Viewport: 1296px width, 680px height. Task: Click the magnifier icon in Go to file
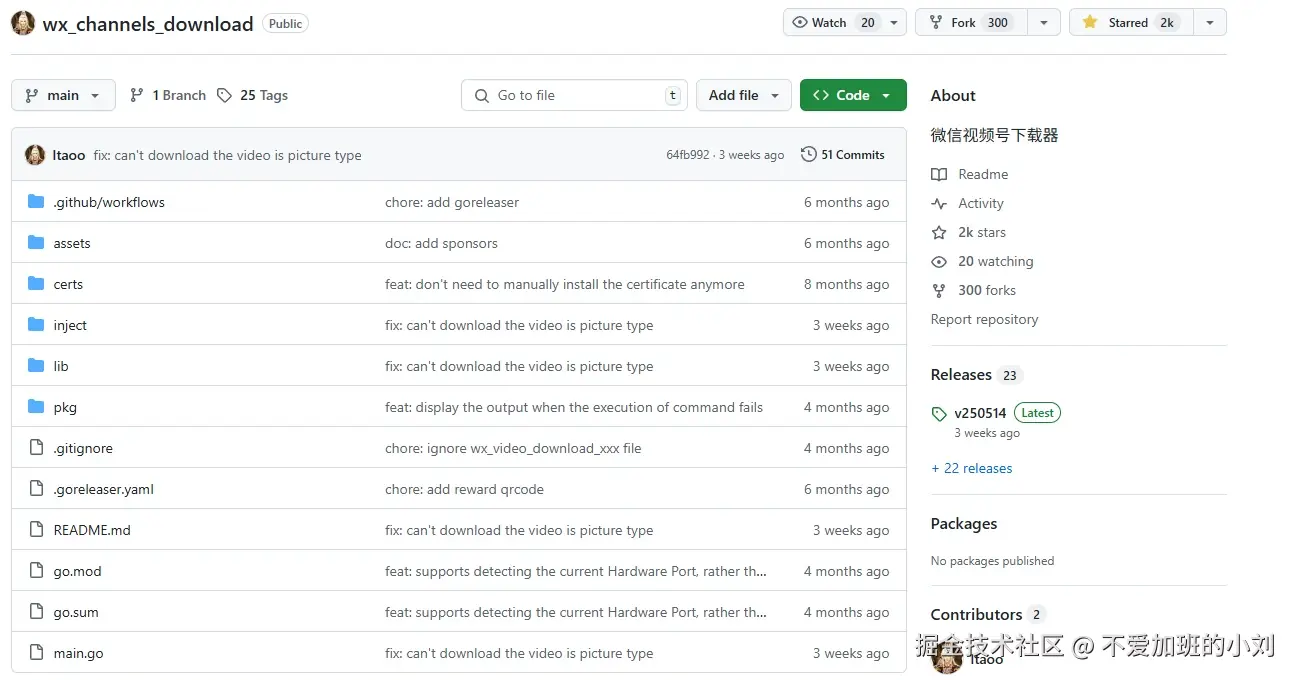pos(482,95)
